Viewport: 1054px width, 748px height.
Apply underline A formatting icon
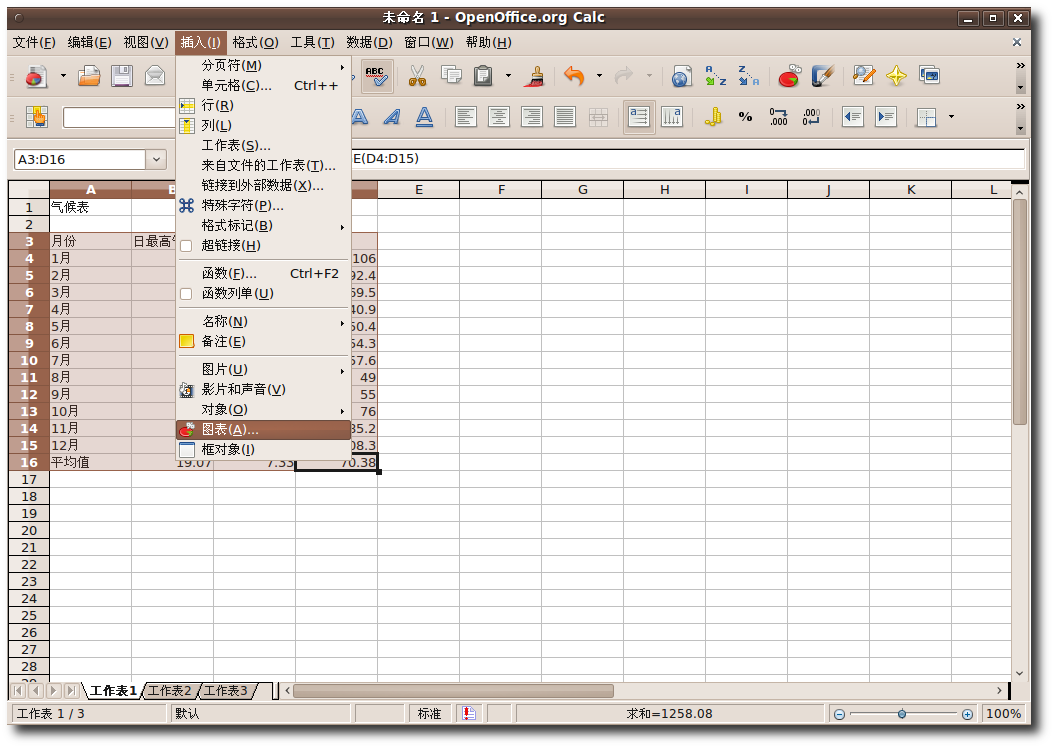[x=424, y=117]
